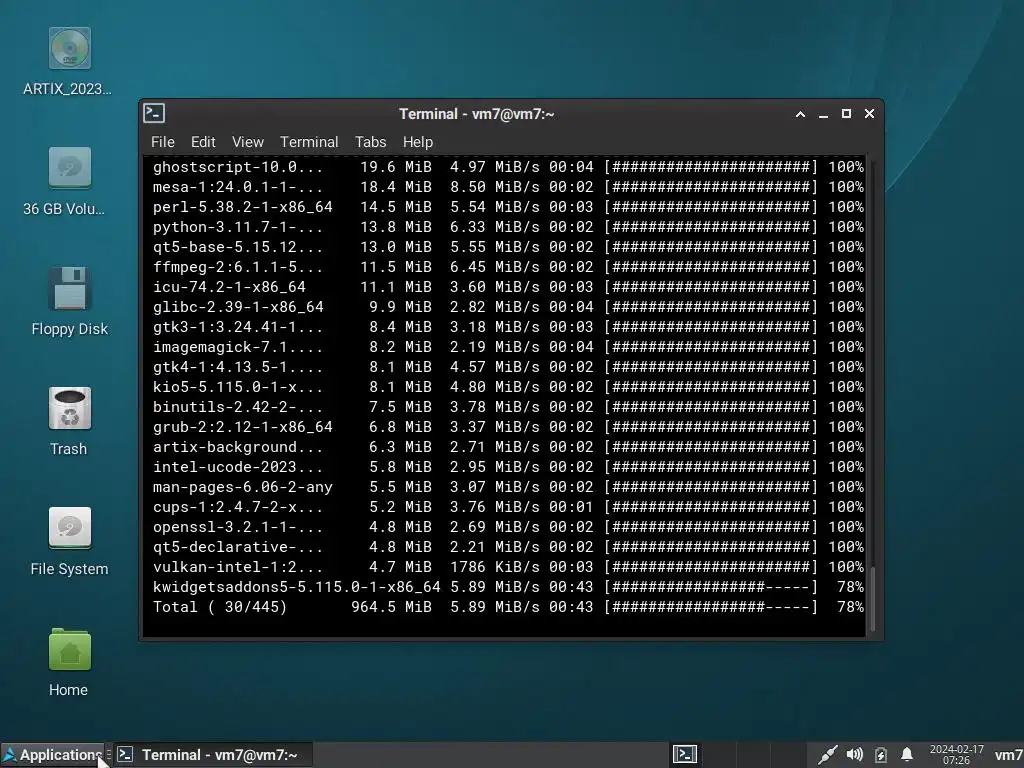Open the Edit menu
Screen dimensions: 1024x768
(203, 142)
